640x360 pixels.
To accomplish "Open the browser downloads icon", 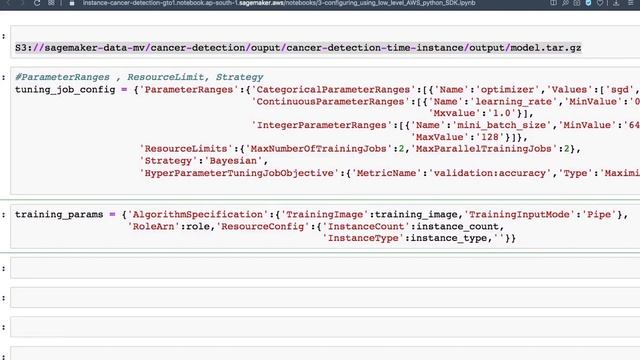I will (616, 3).
